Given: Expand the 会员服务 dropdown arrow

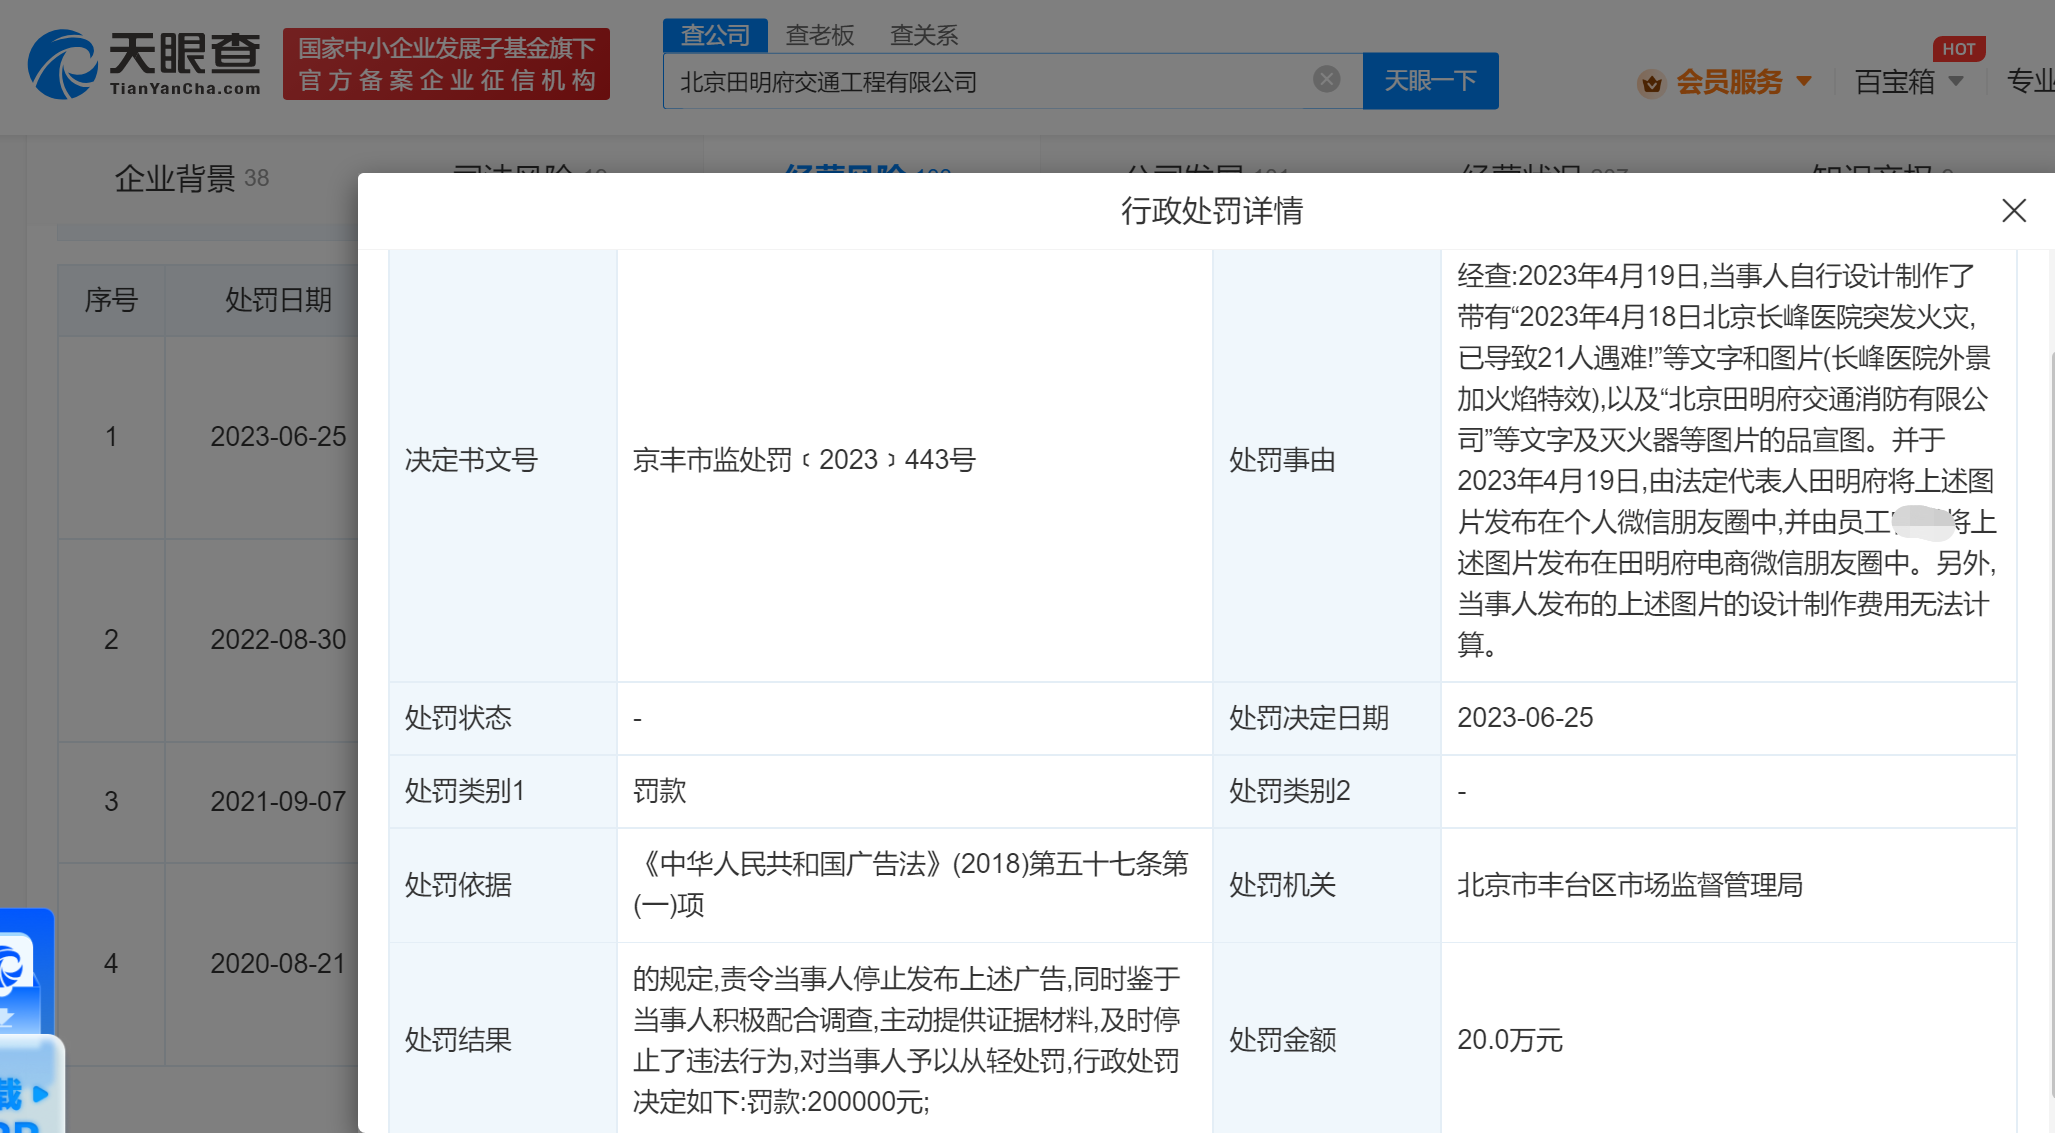Looking at the screenshot, I should [1804, 81].
